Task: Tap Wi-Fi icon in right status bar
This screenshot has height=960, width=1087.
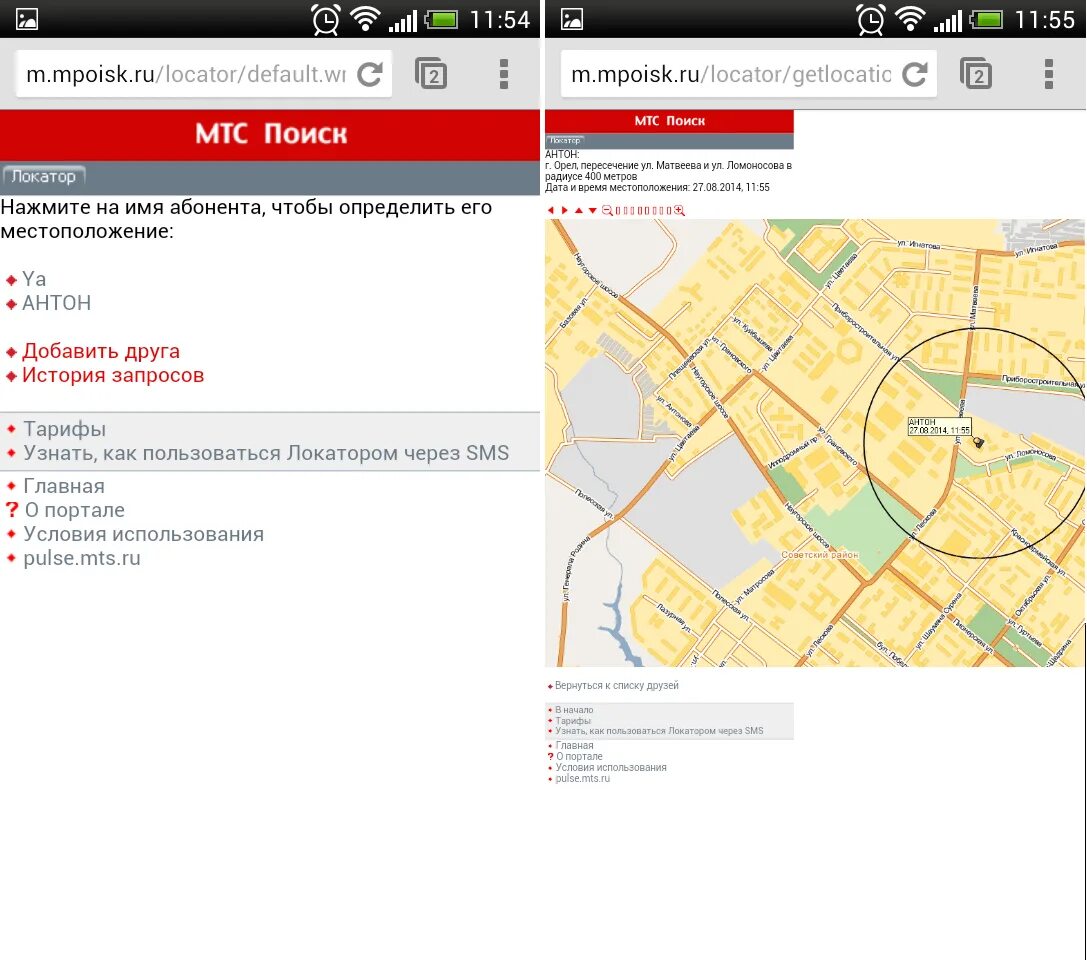Action: 910,19
